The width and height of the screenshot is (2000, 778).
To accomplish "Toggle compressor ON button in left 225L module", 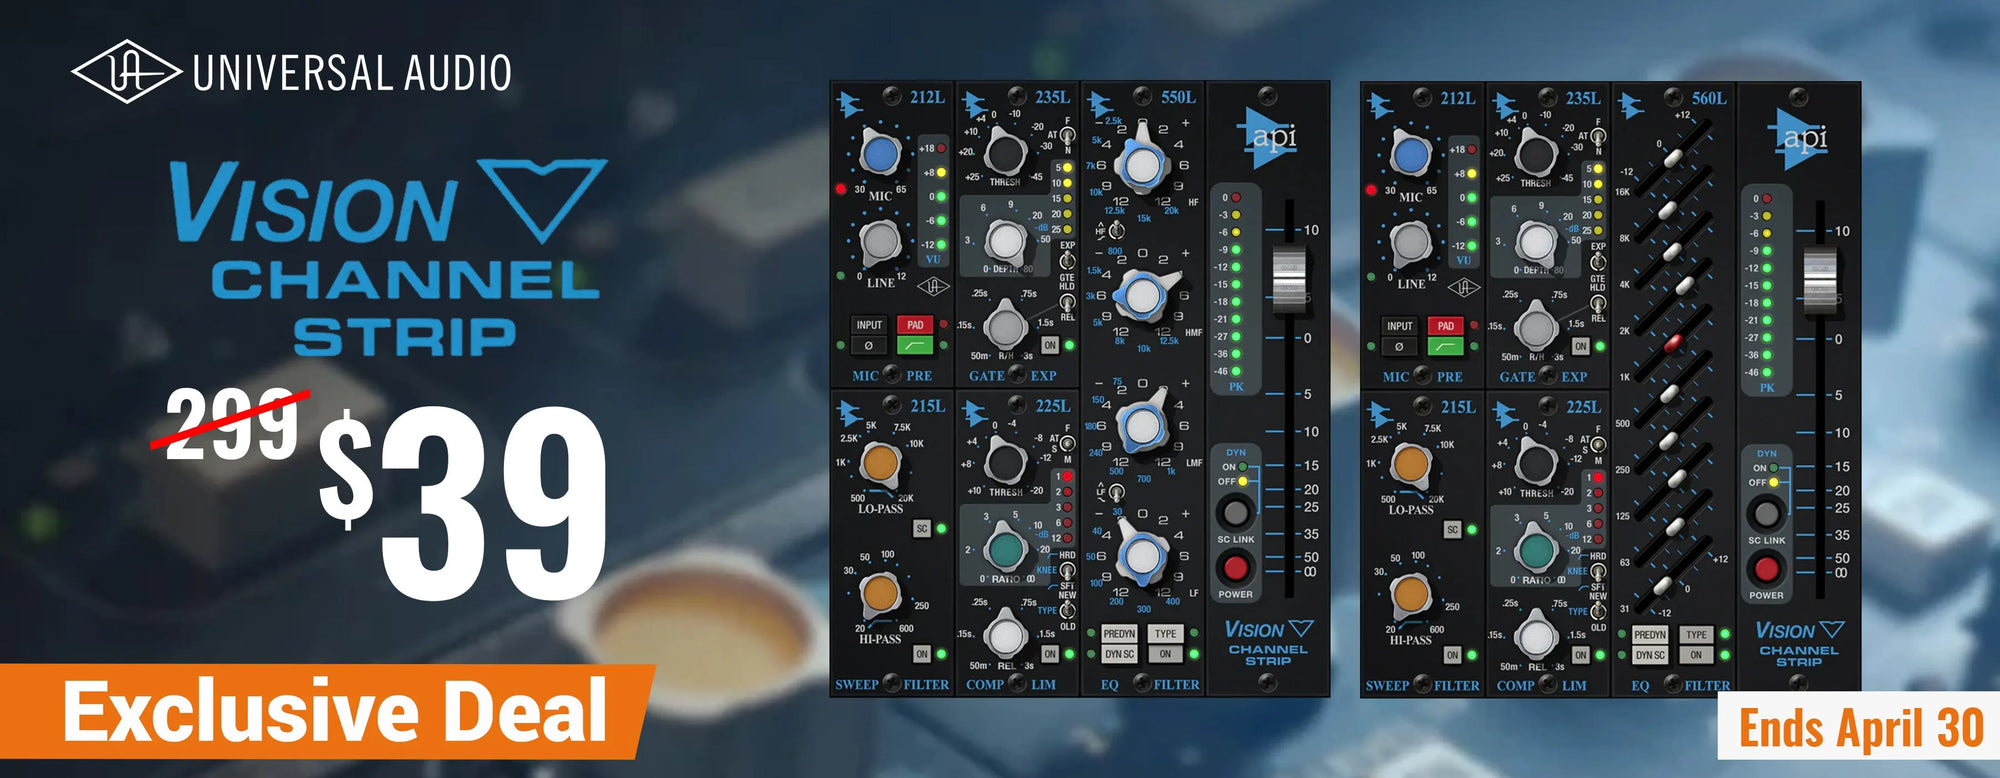I will pyautogui.click(x=1049, y=654).
